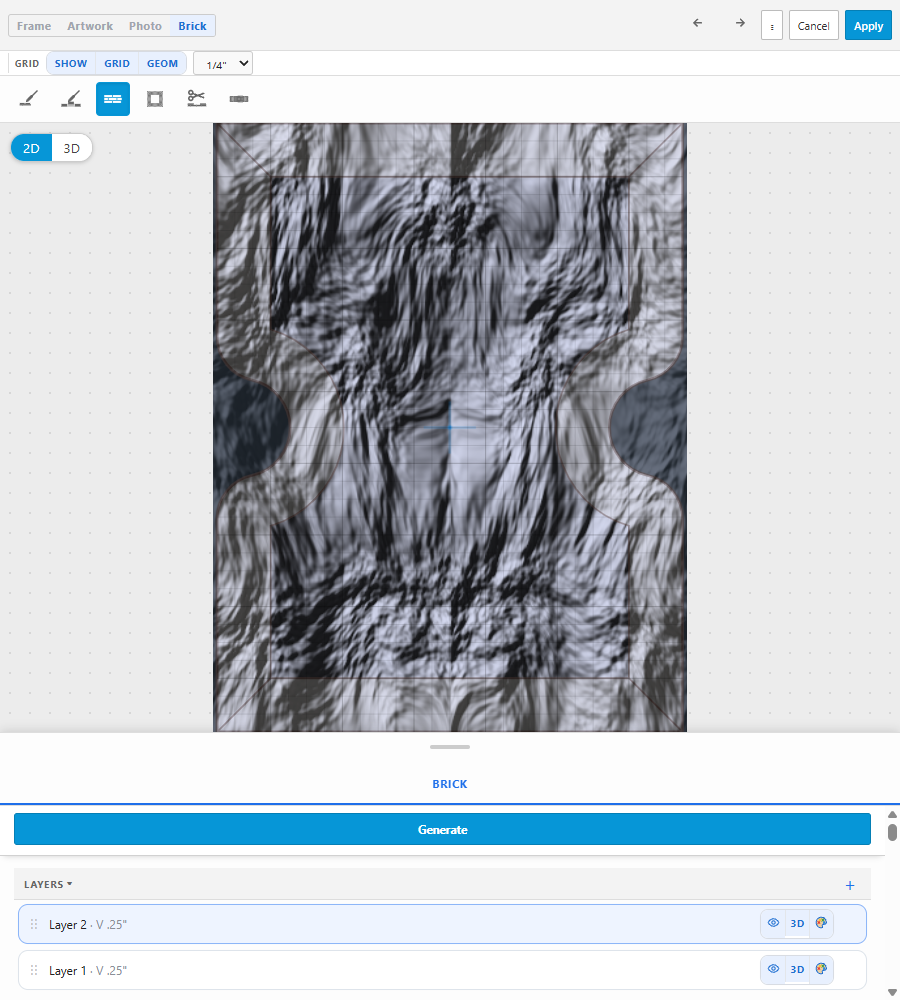900x1000 pixels.
Task: Grab the Layer 1 drag handle
Action: click(34, 970)
